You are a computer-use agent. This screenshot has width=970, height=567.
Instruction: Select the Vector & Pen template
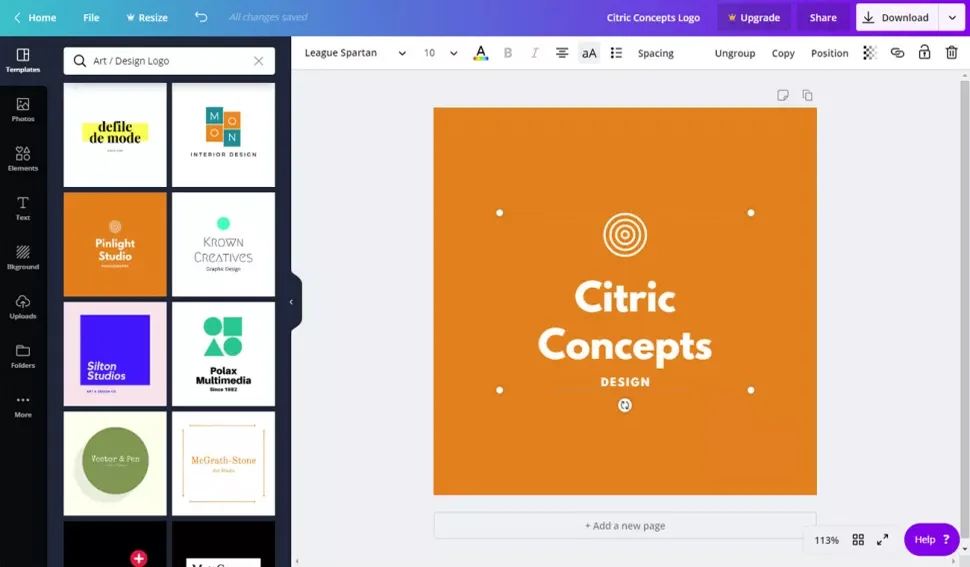[115, 464]
